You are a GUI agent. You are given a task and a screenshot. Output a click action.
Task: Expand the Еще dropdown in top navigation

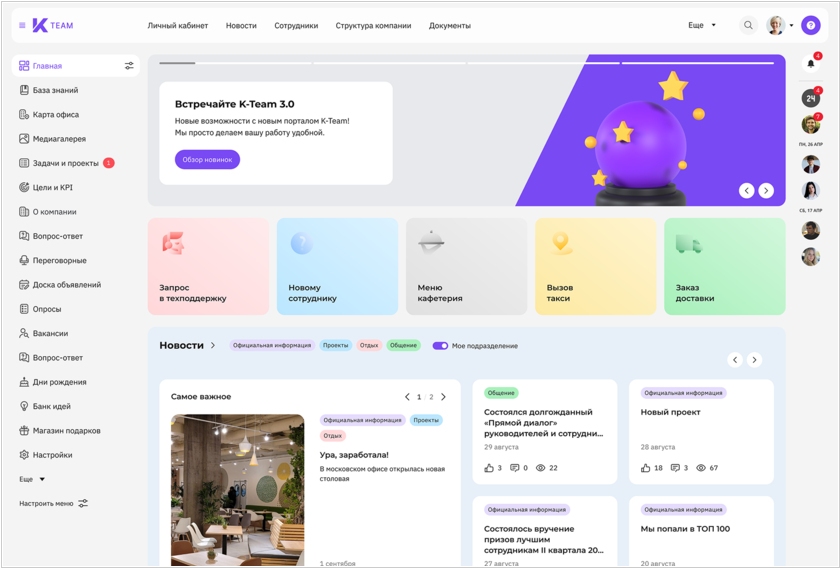pos(703,25)
